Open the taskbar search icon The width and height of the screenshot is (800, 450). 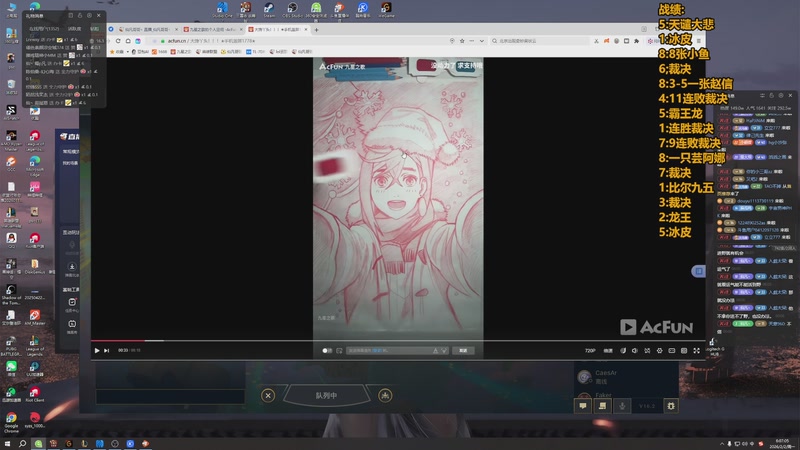(x=22, y=443)
